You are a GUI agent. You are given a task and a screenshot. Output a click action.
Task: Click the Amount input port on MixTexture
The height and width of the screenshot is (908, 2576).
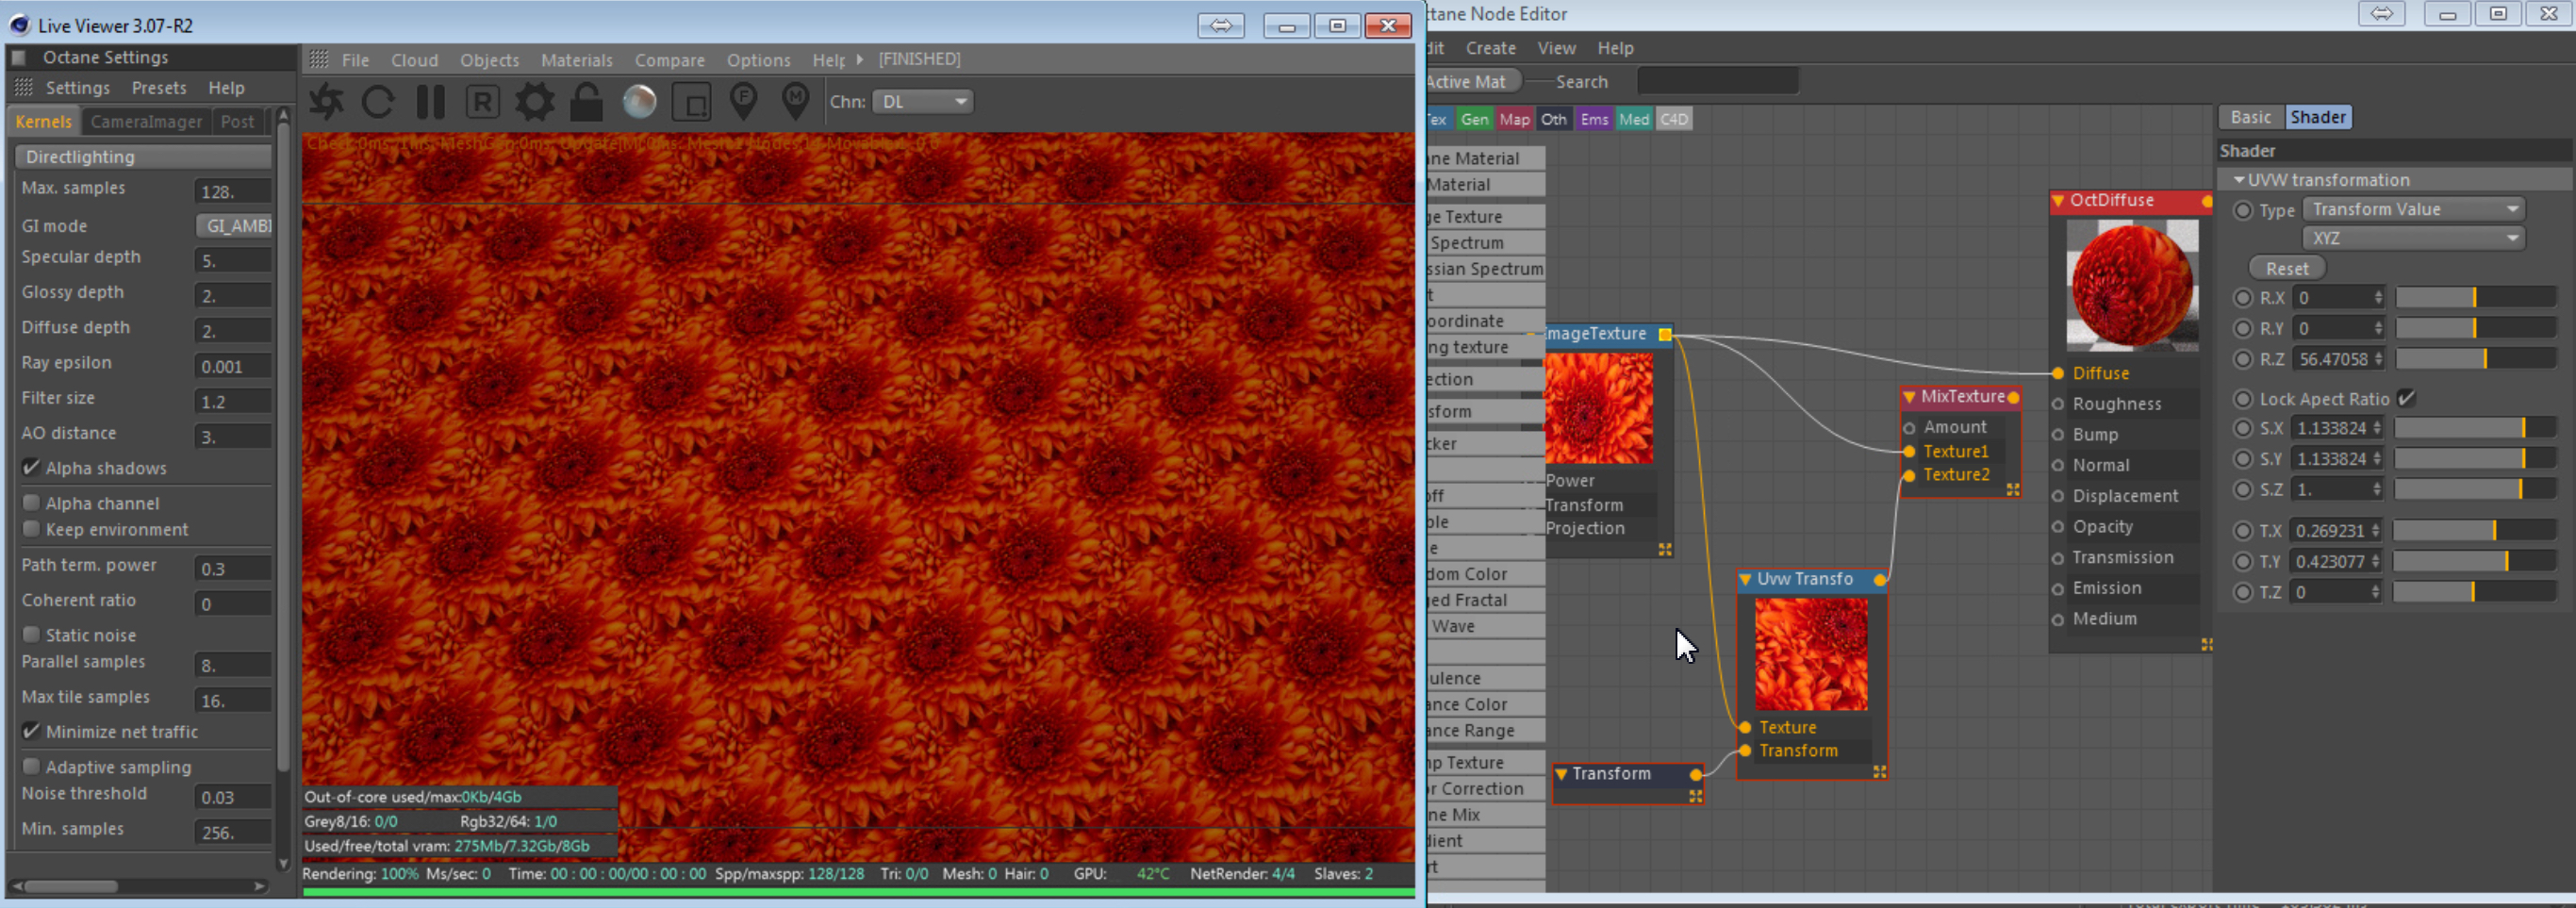pos(1909,428)
